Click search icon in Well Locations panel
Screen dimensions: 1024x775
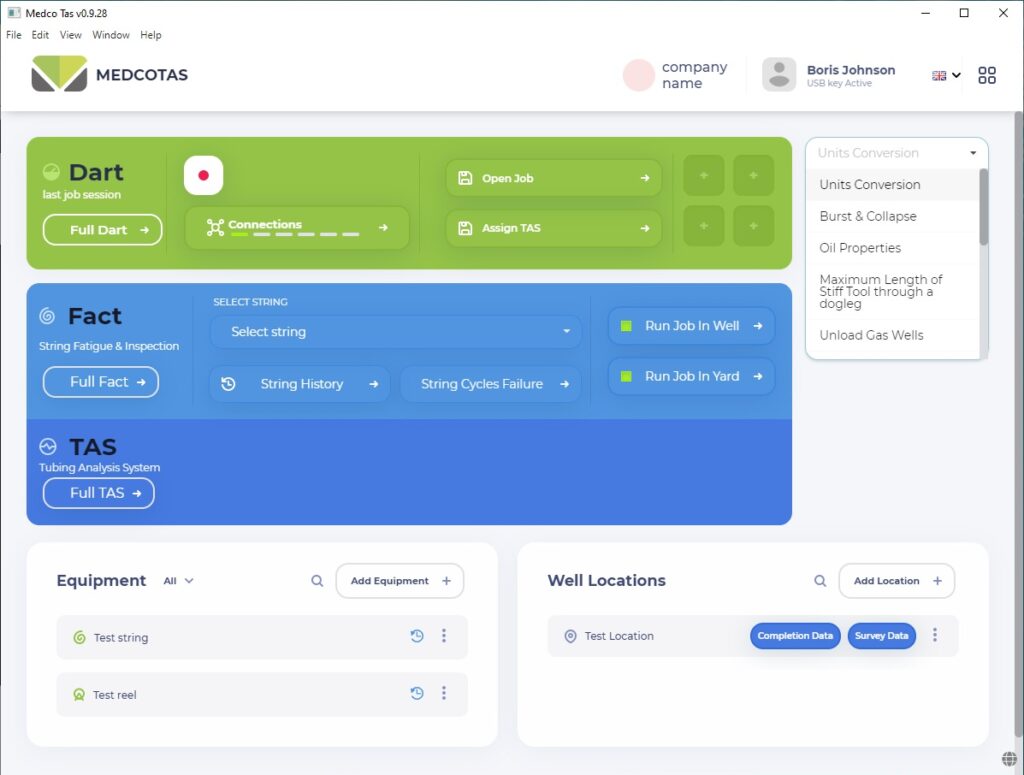pos(820,581)
